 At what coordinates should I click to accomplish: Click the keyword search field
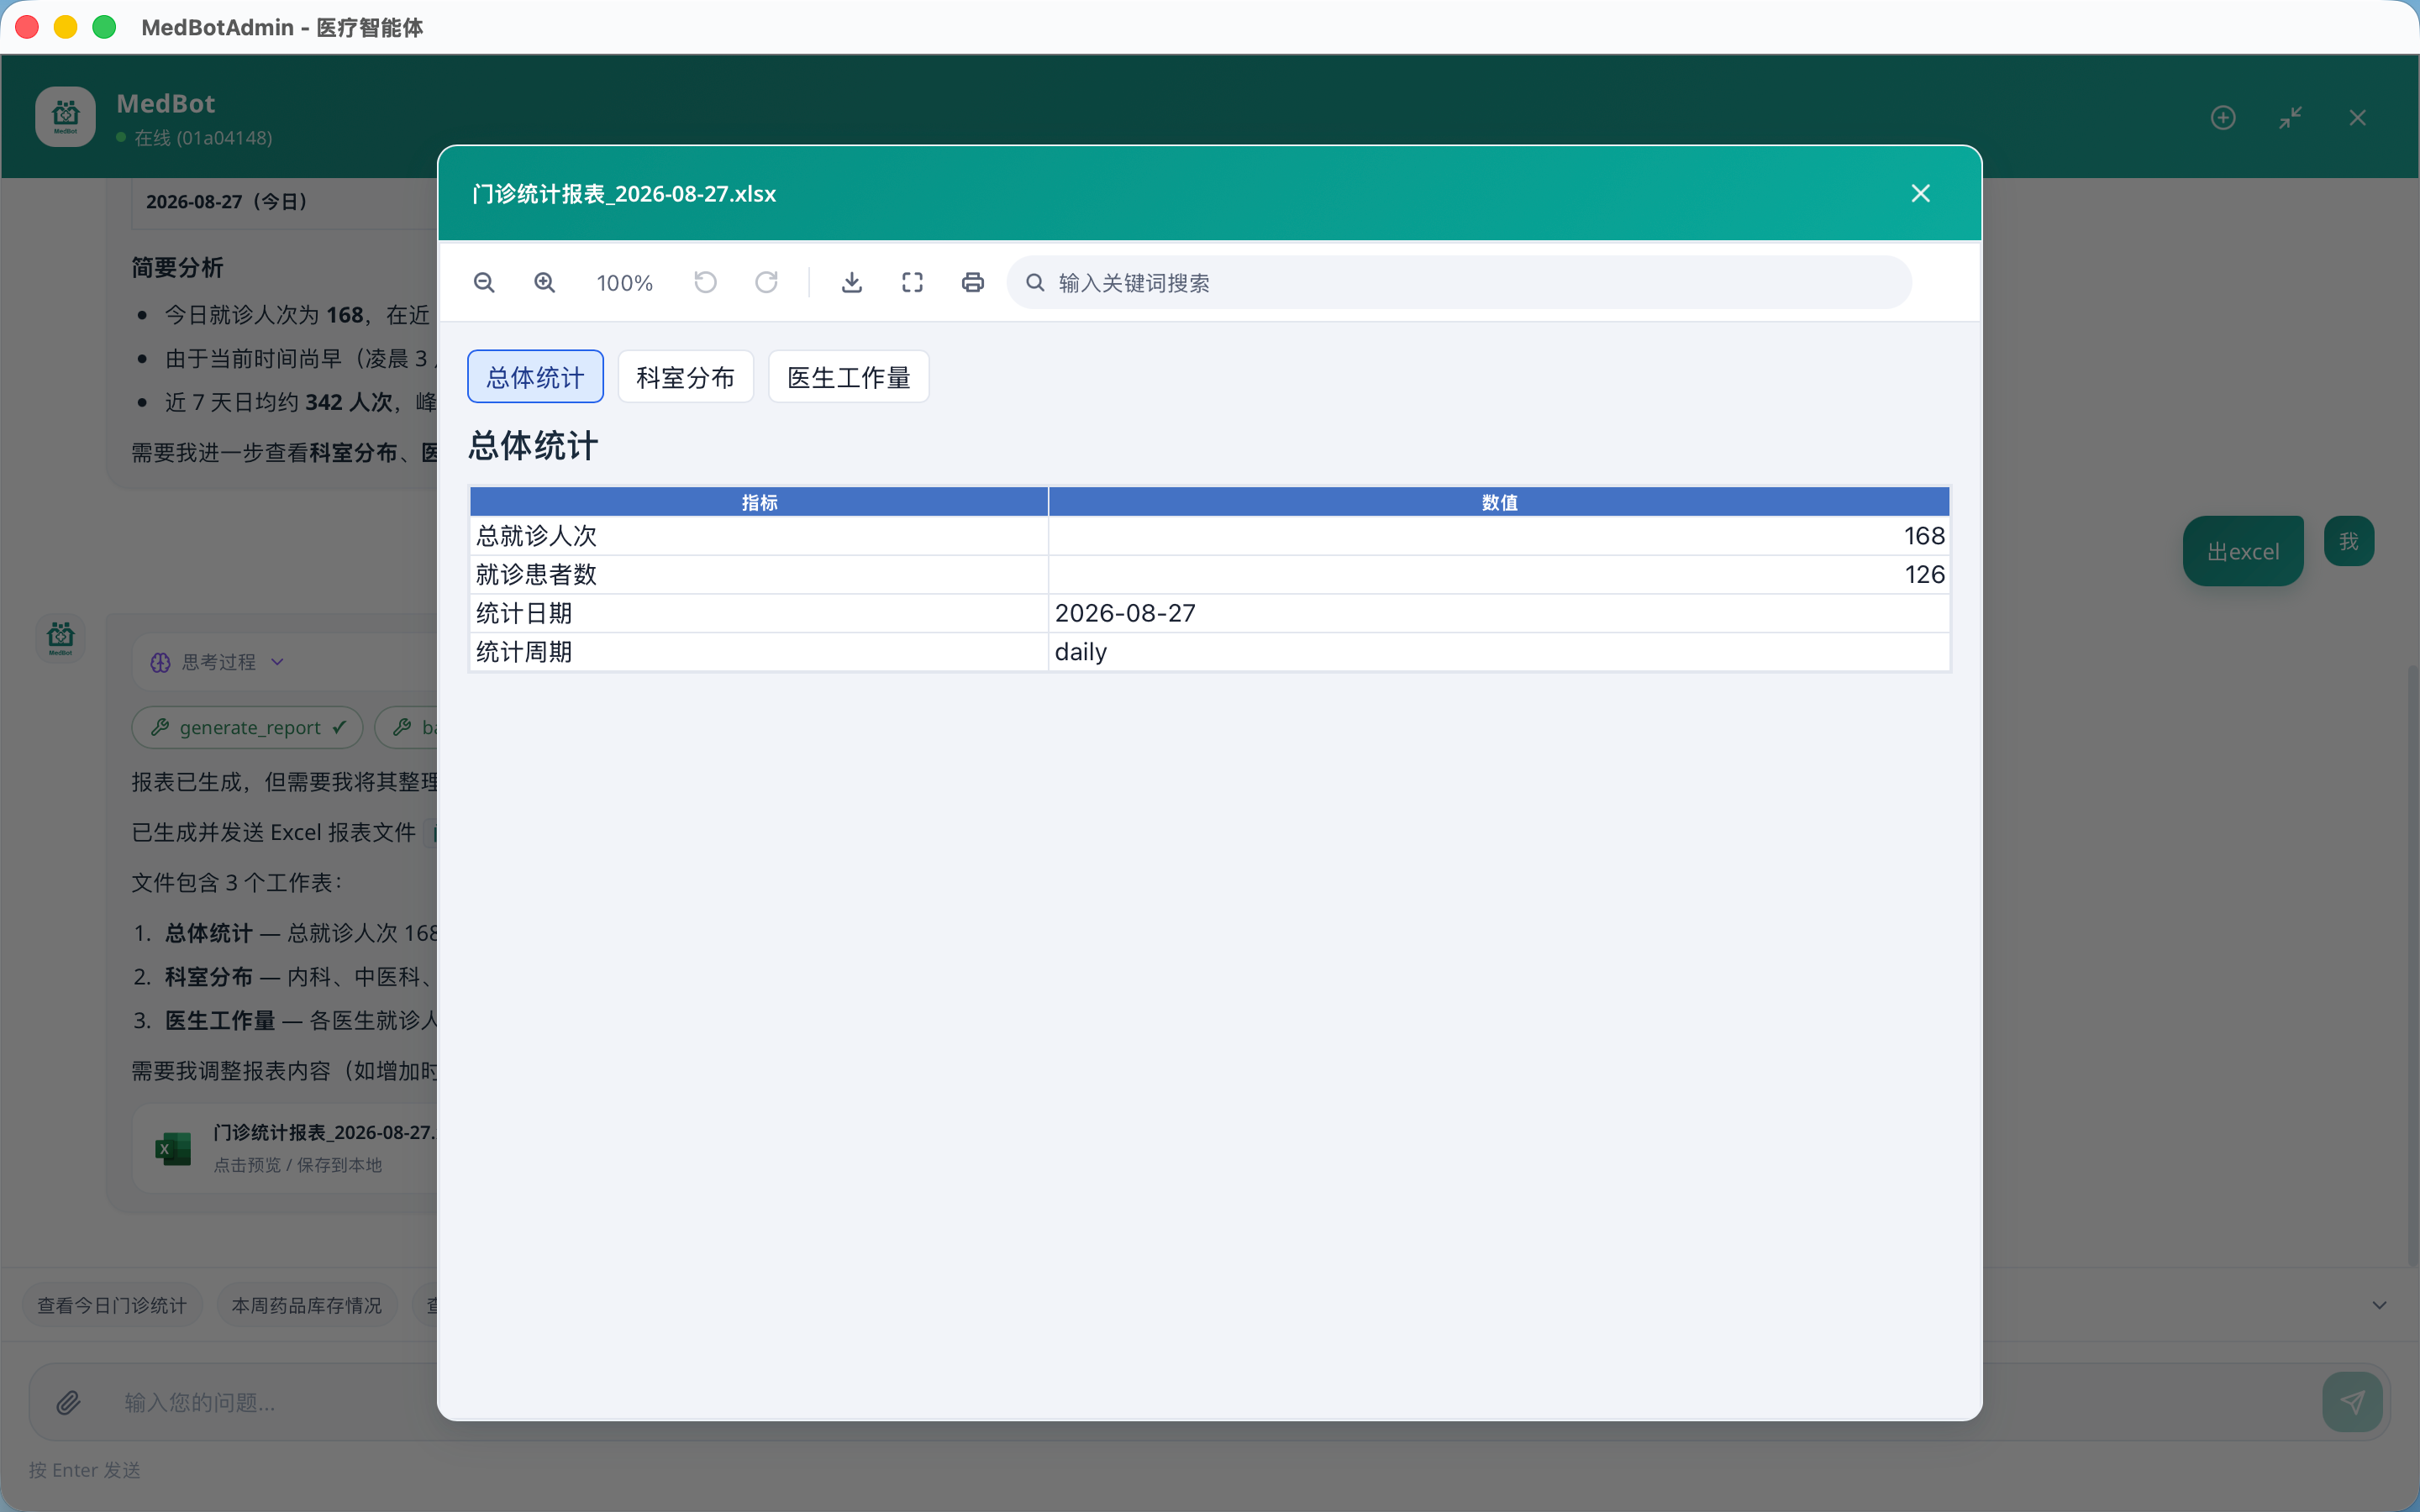(x=1459, y=283)
